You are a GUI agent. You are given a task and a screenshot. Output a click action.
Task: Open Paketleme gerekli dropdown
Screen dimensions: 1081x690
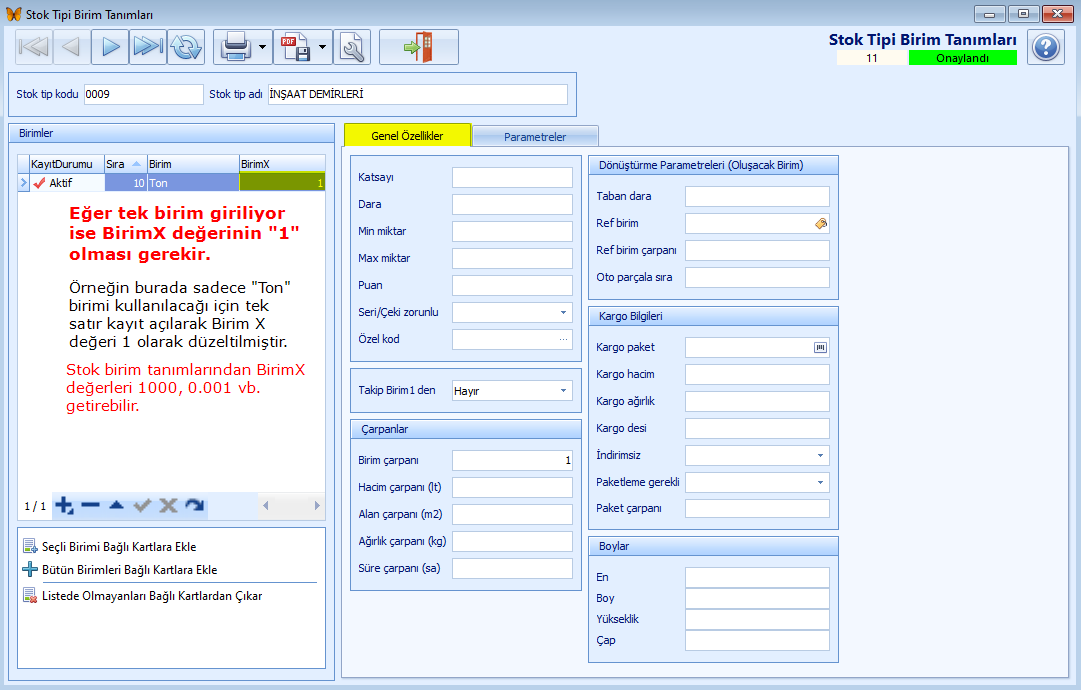point(820,483)
